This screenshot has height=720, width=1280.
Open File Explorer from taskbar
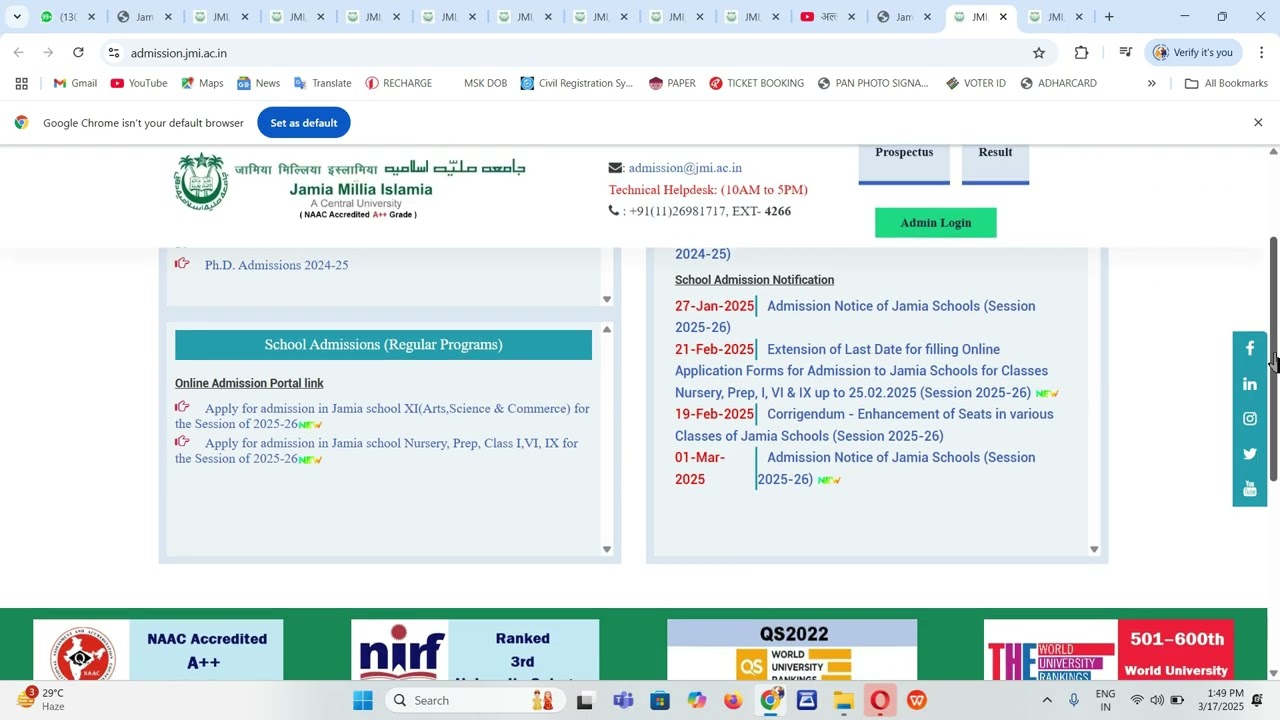[x=843, y=700]
